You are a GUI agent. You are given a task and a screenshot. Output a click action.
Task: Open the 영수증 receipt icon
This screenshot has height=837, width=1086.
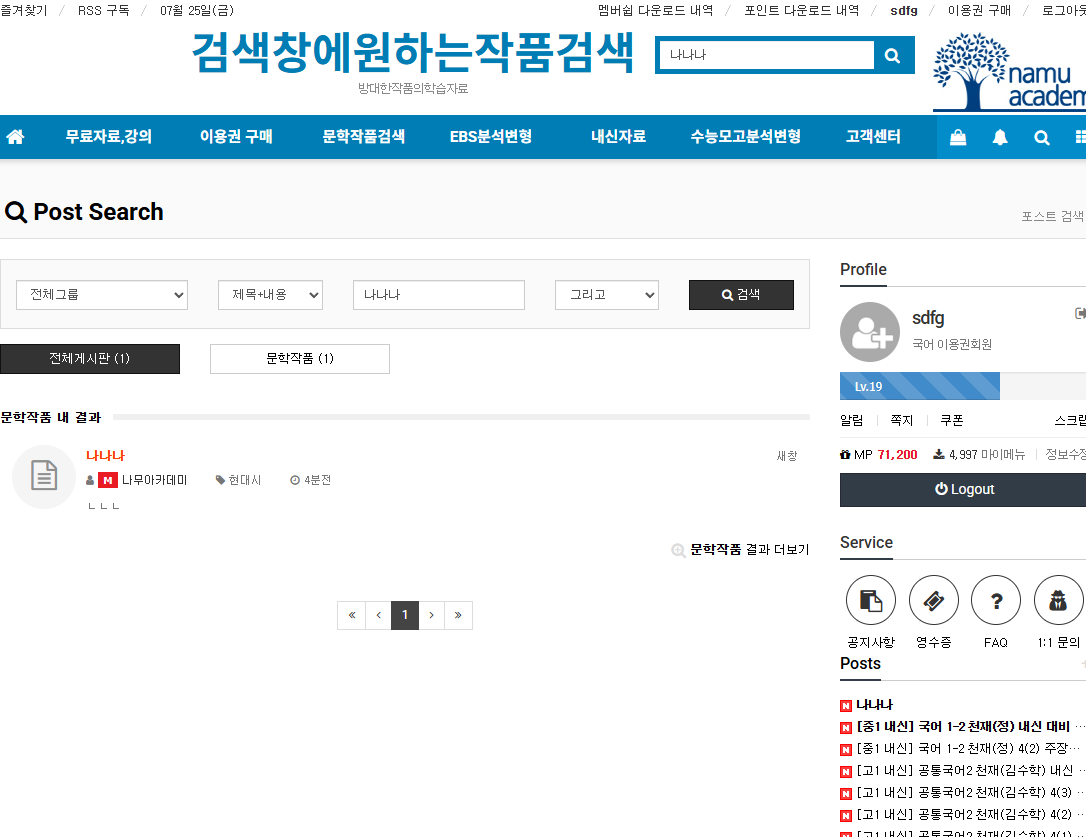point(934,600)
